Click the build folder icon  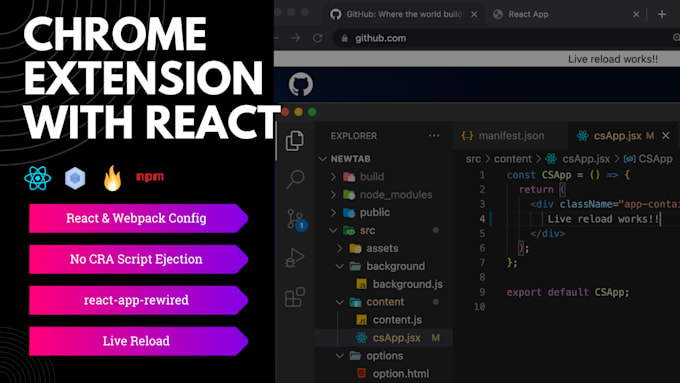click(x=349, y=177)
